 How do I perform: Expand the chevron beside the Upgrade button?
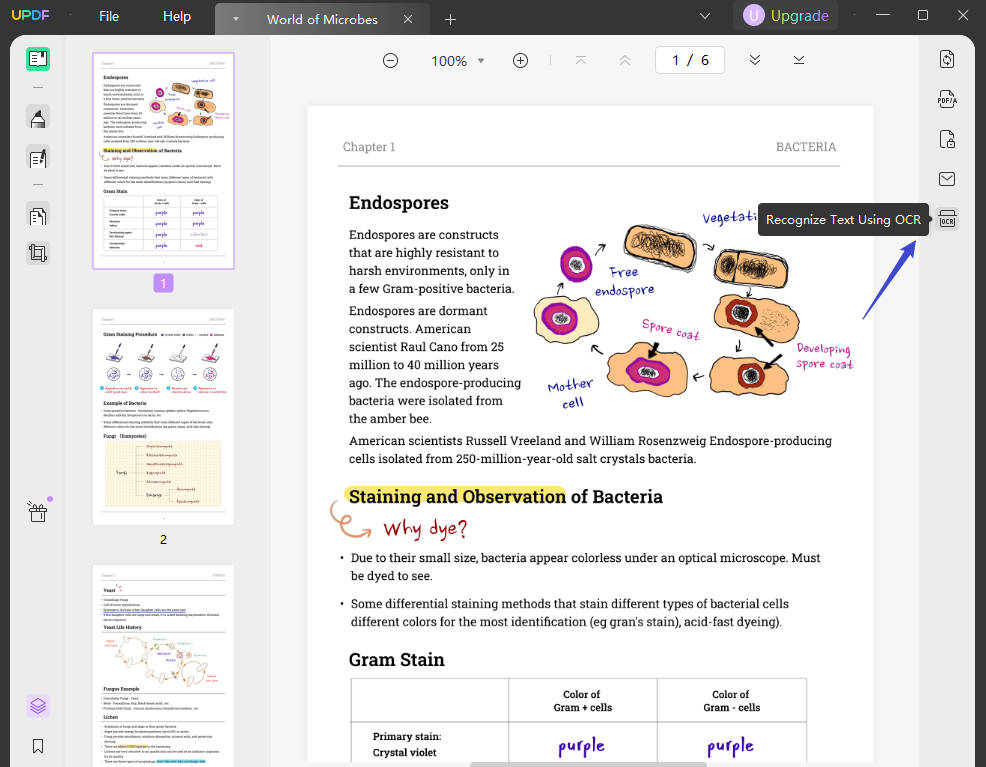coord(705,16)
